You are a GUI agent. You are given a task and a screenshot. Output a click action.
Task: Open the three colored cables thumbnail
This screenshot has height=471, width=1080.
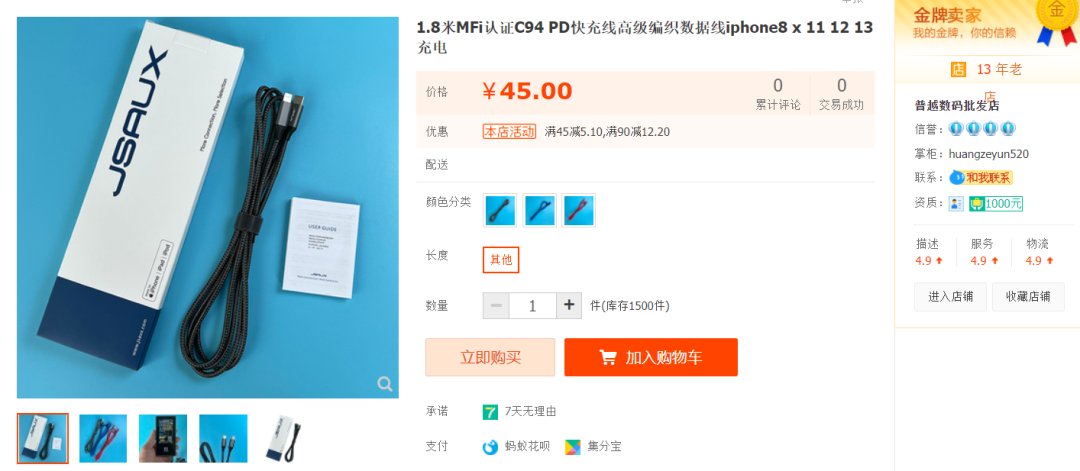103,439
